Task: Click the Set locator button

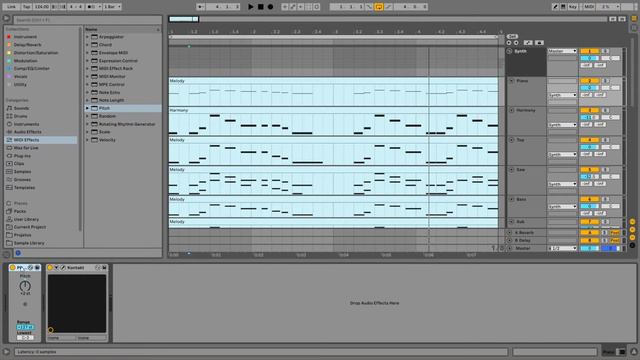Action: tap(512, 36)
